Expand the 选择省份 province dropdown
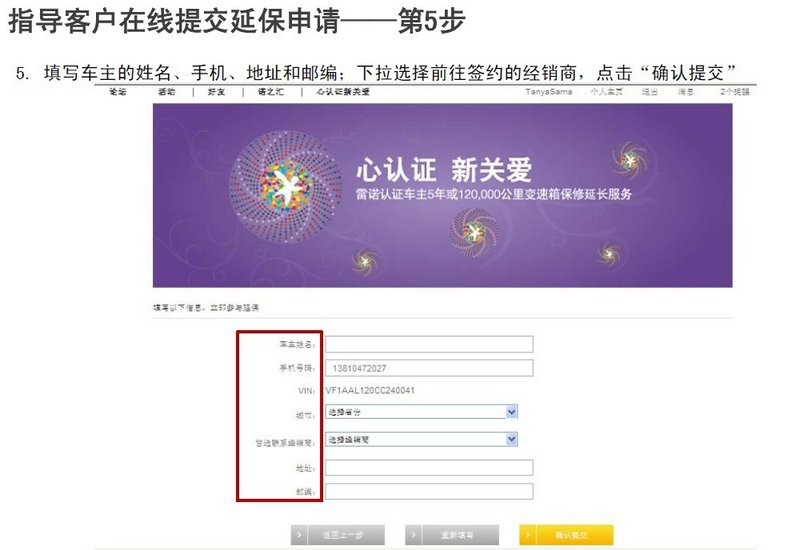Image resolution: width=800 pixels, height=550 pixels. click(x=421, y=412)
